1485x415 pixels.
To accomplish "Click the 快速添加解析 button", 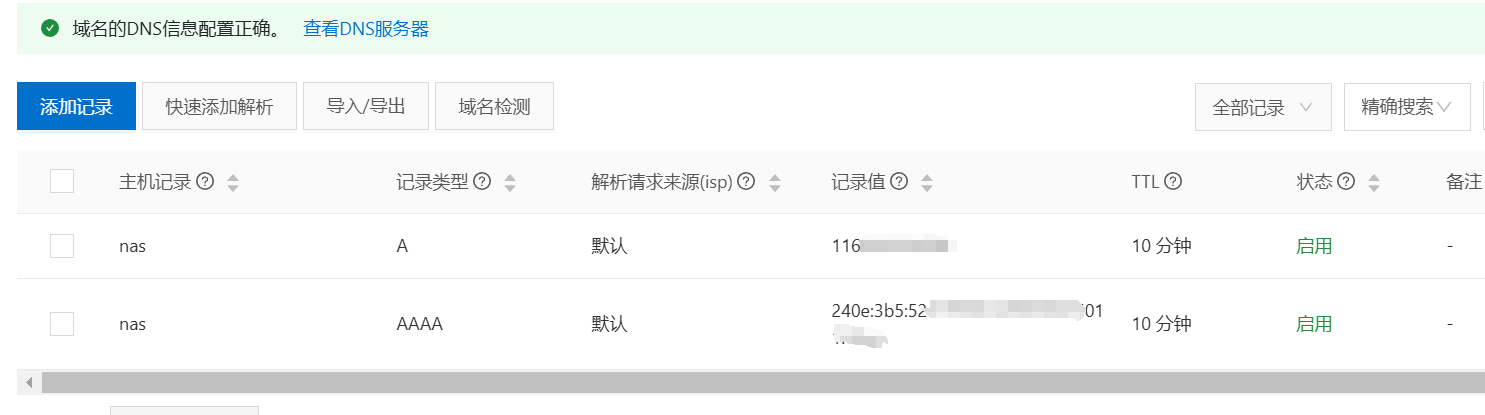I will (219, 106).
